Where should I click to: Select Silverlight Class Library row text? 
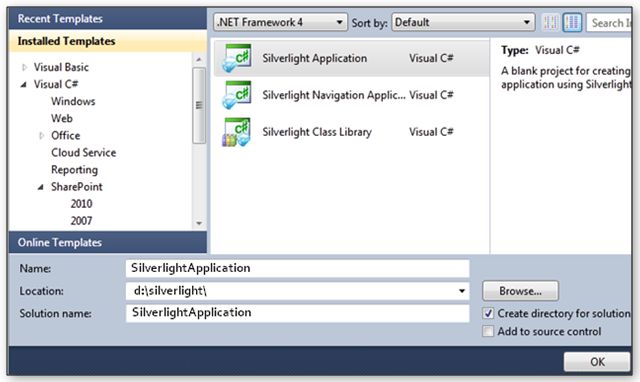pyautogui.click(x=317, y=132)
